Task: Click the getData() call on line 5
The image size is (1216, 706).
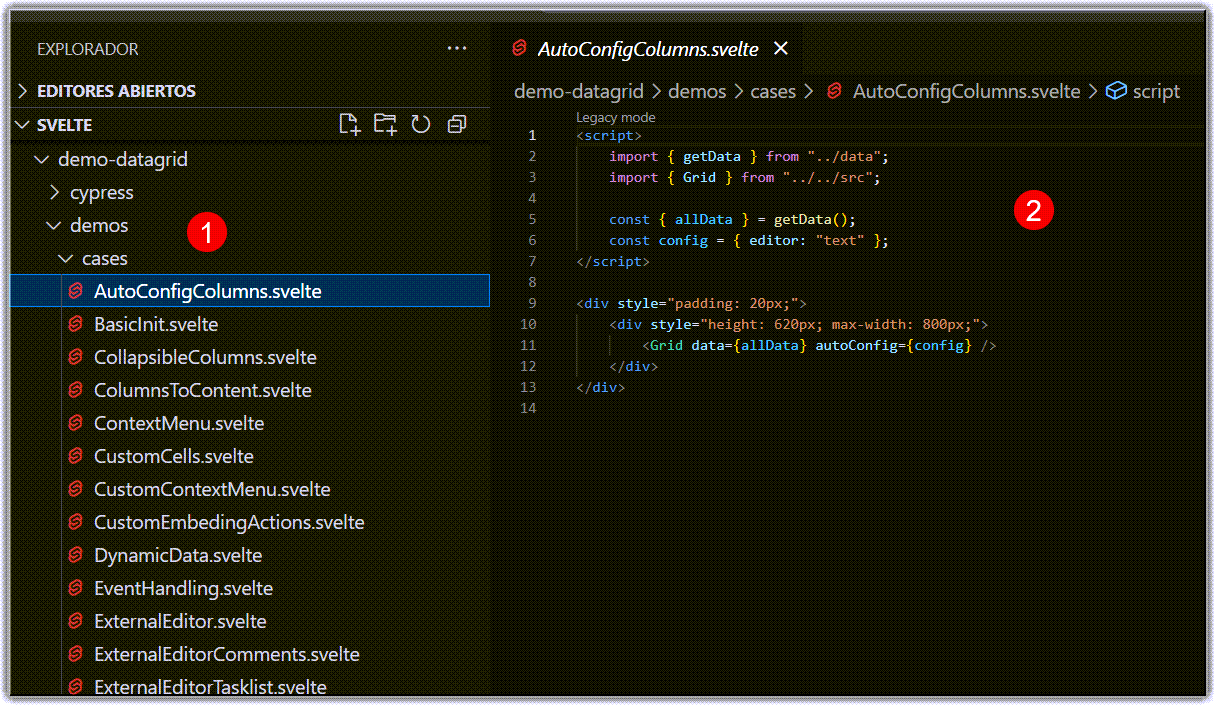Action: pos(815,219)
